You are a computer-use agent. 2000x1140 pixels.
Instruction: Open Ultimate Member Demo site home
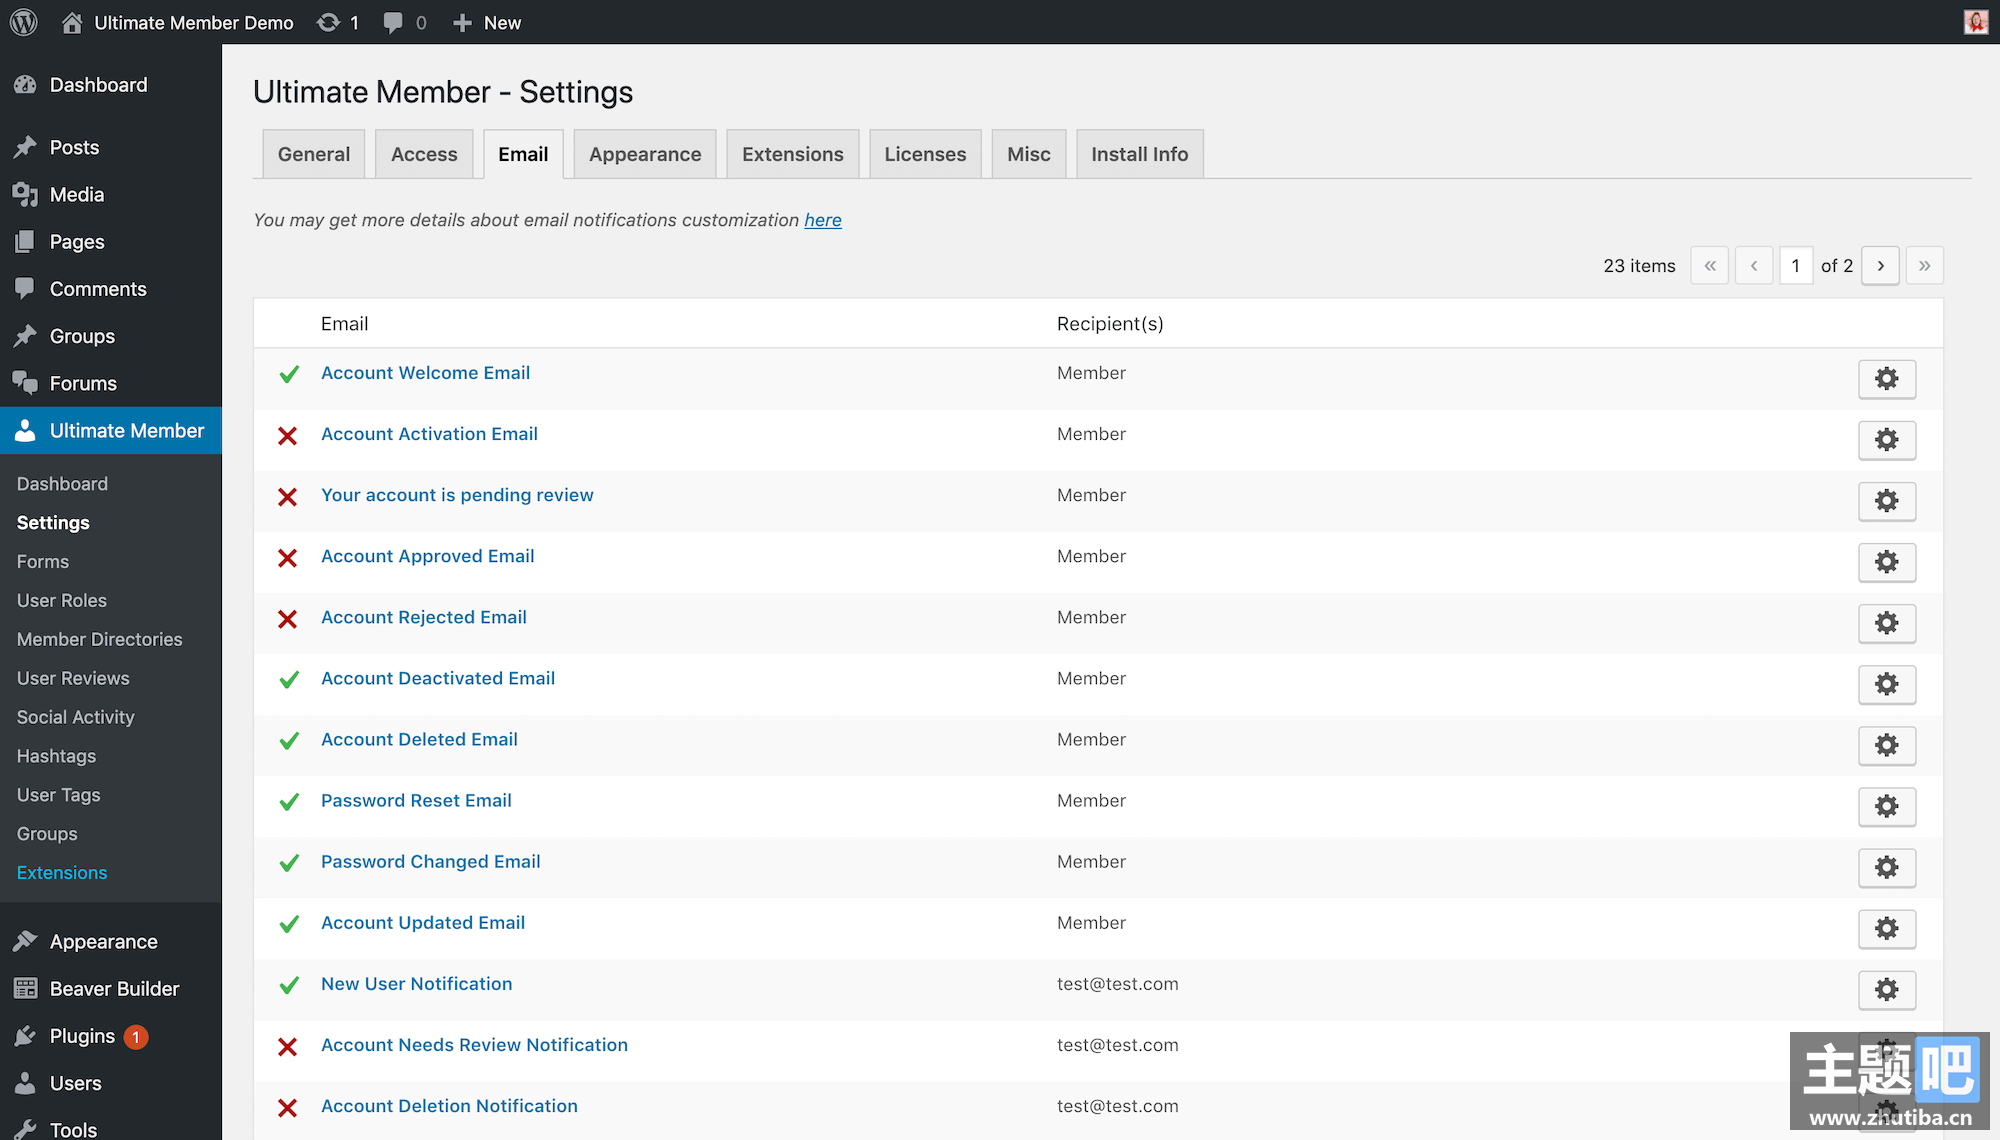178,22
